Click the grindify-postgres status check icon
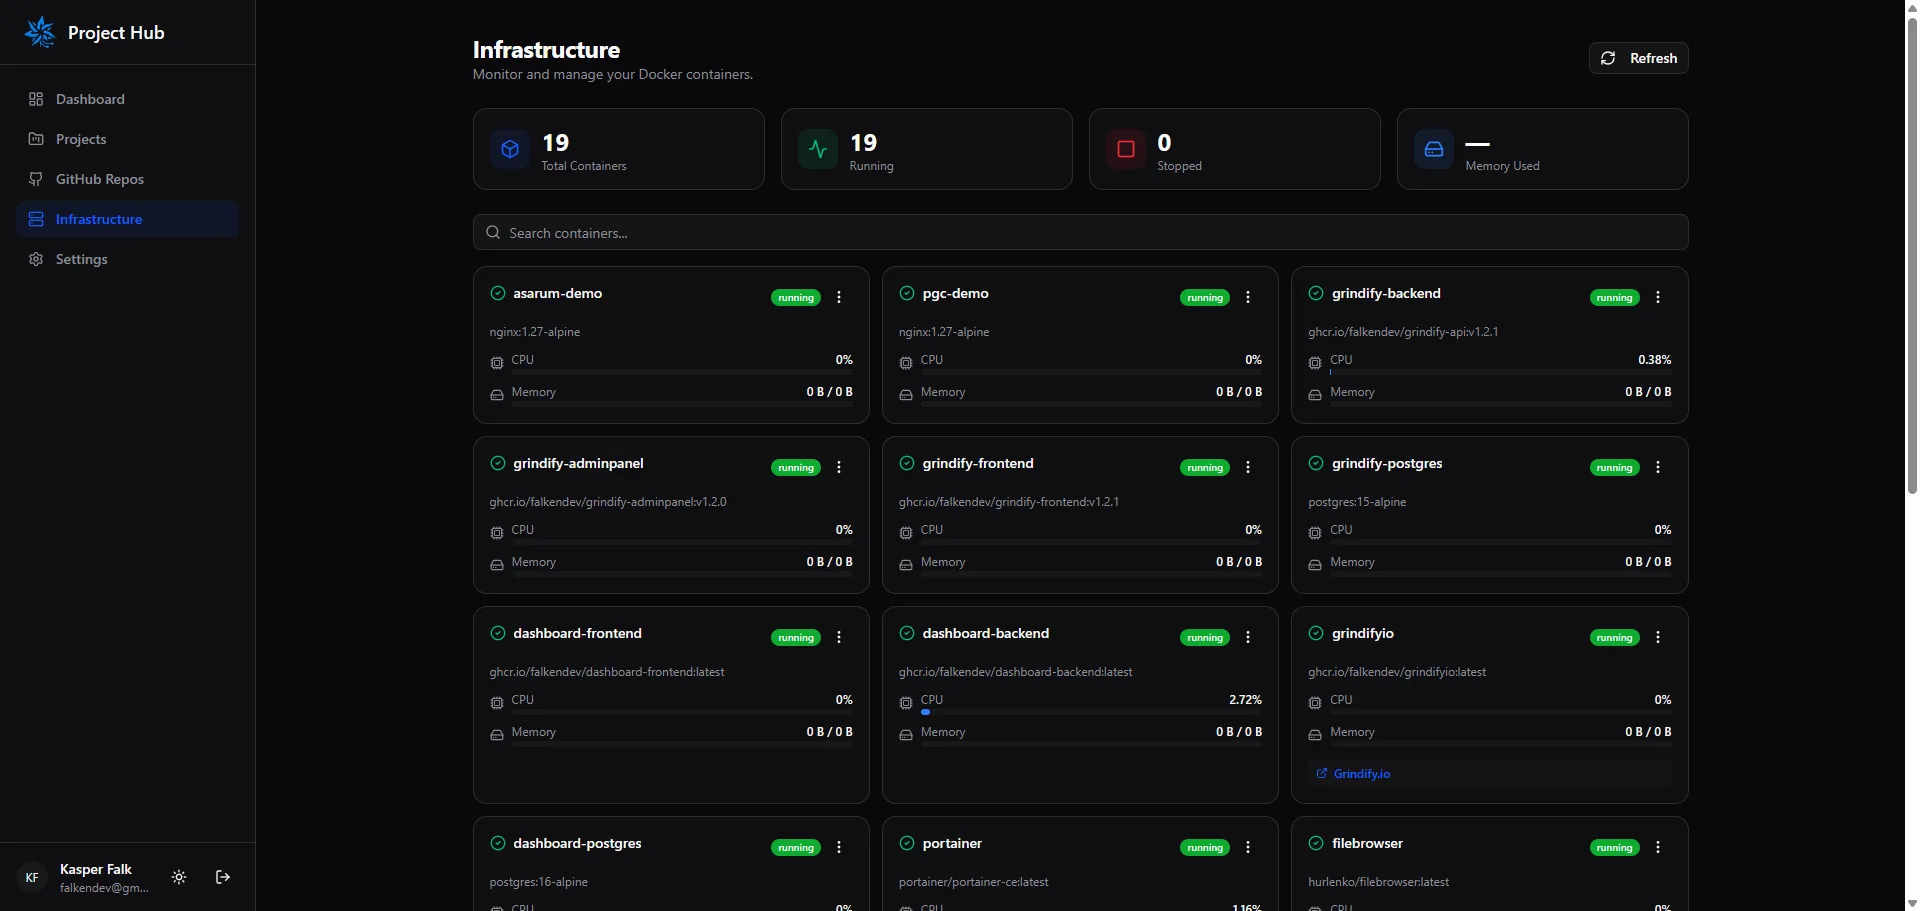This screenshot has height=911, width=1920. click(x=1316, y=463)
